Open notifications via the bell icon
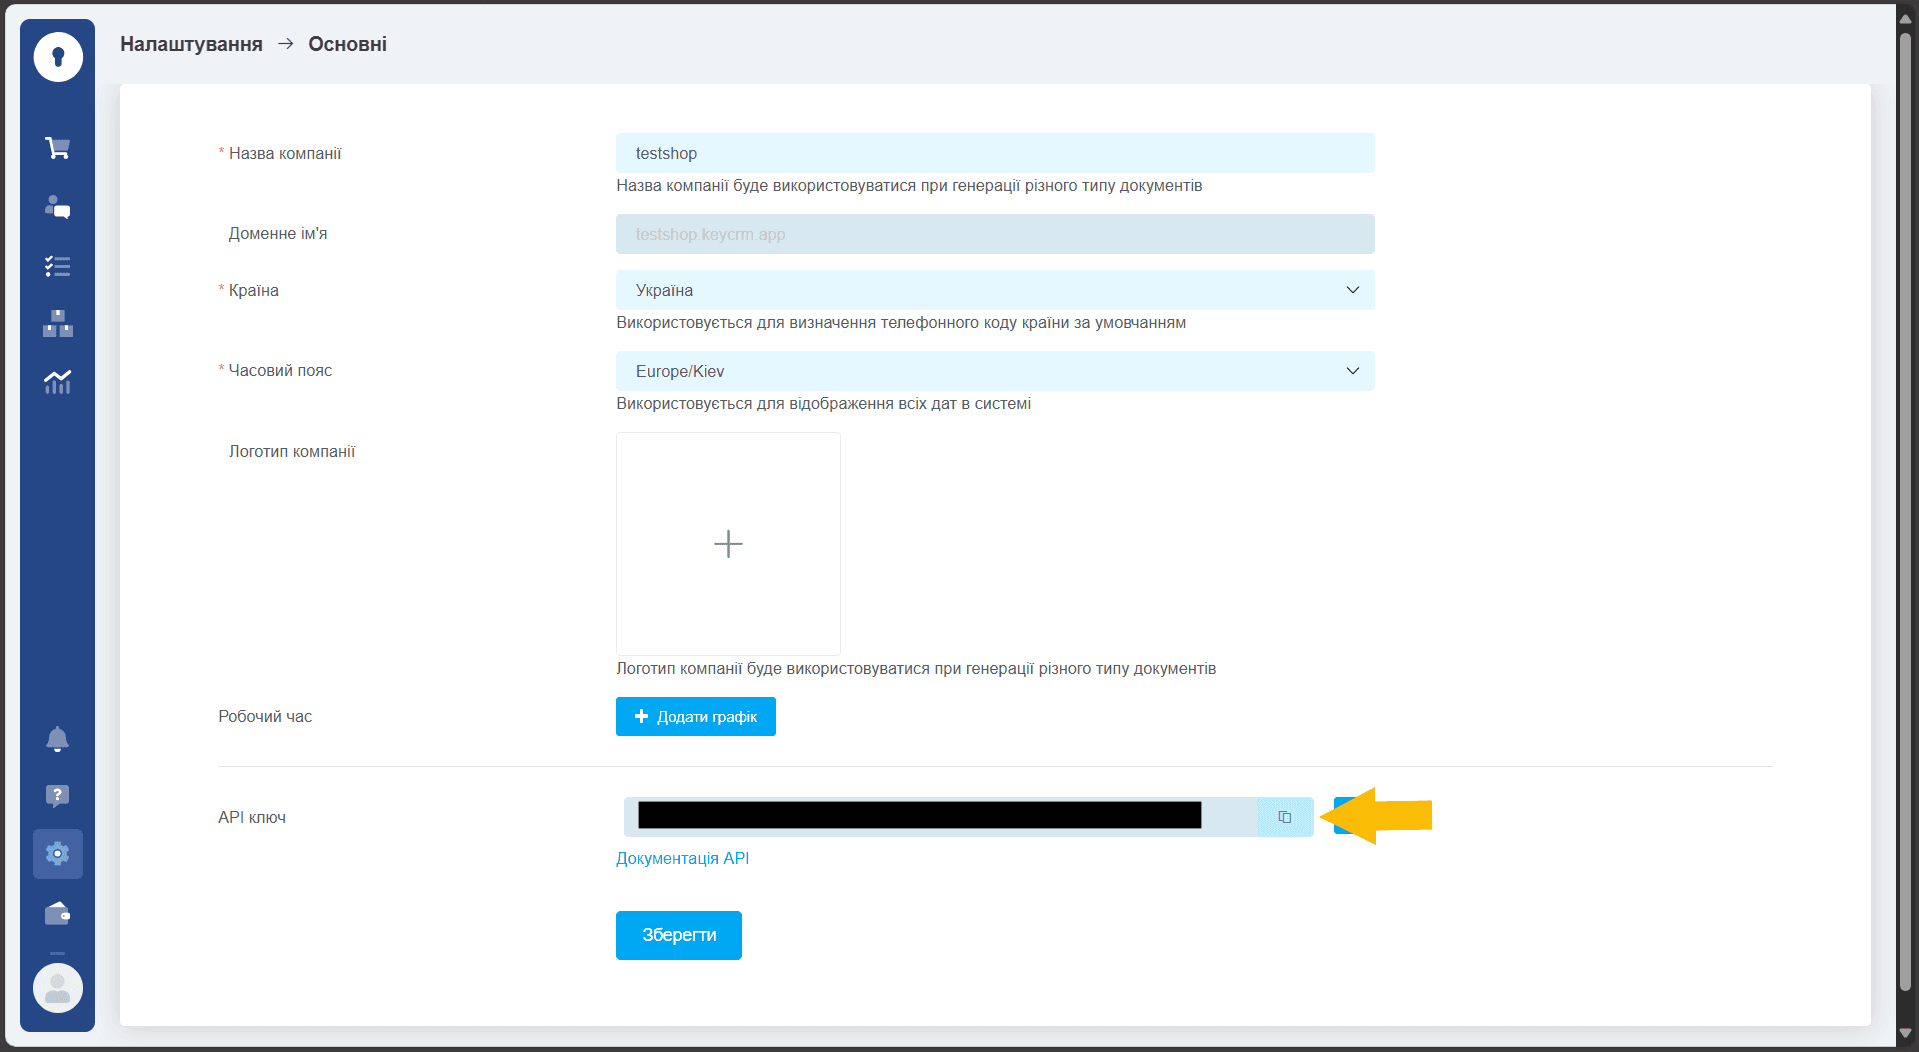1919x1052 pixels. click(57, 739)
